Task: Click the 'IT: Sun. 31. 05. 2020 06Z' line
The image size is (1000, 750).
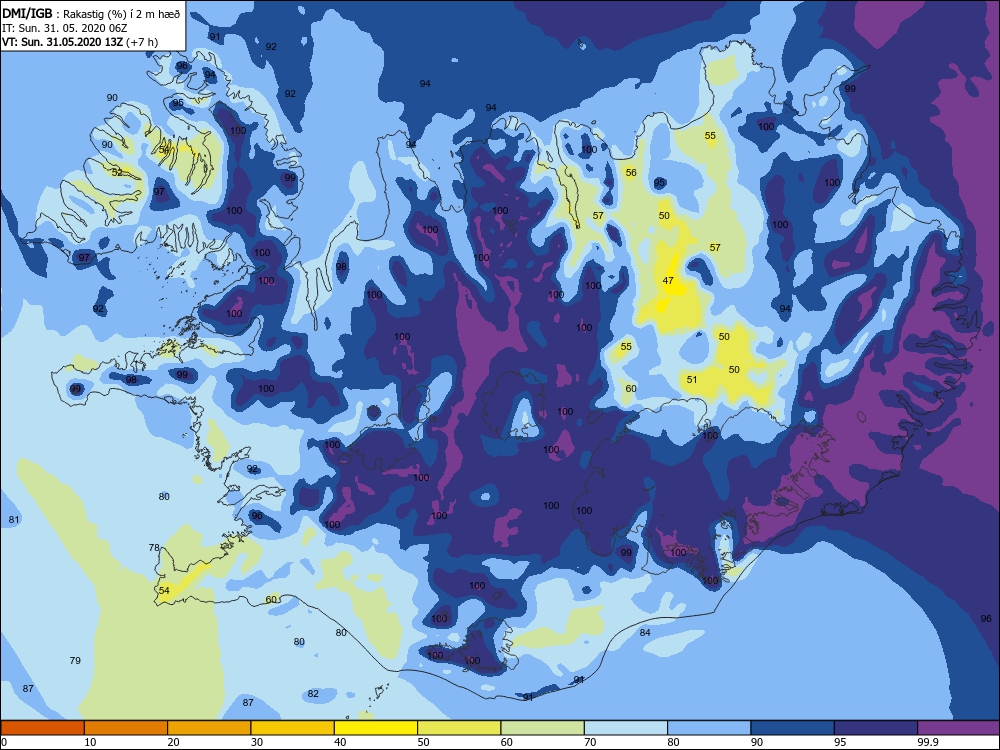Action: (x=64, y=28)
